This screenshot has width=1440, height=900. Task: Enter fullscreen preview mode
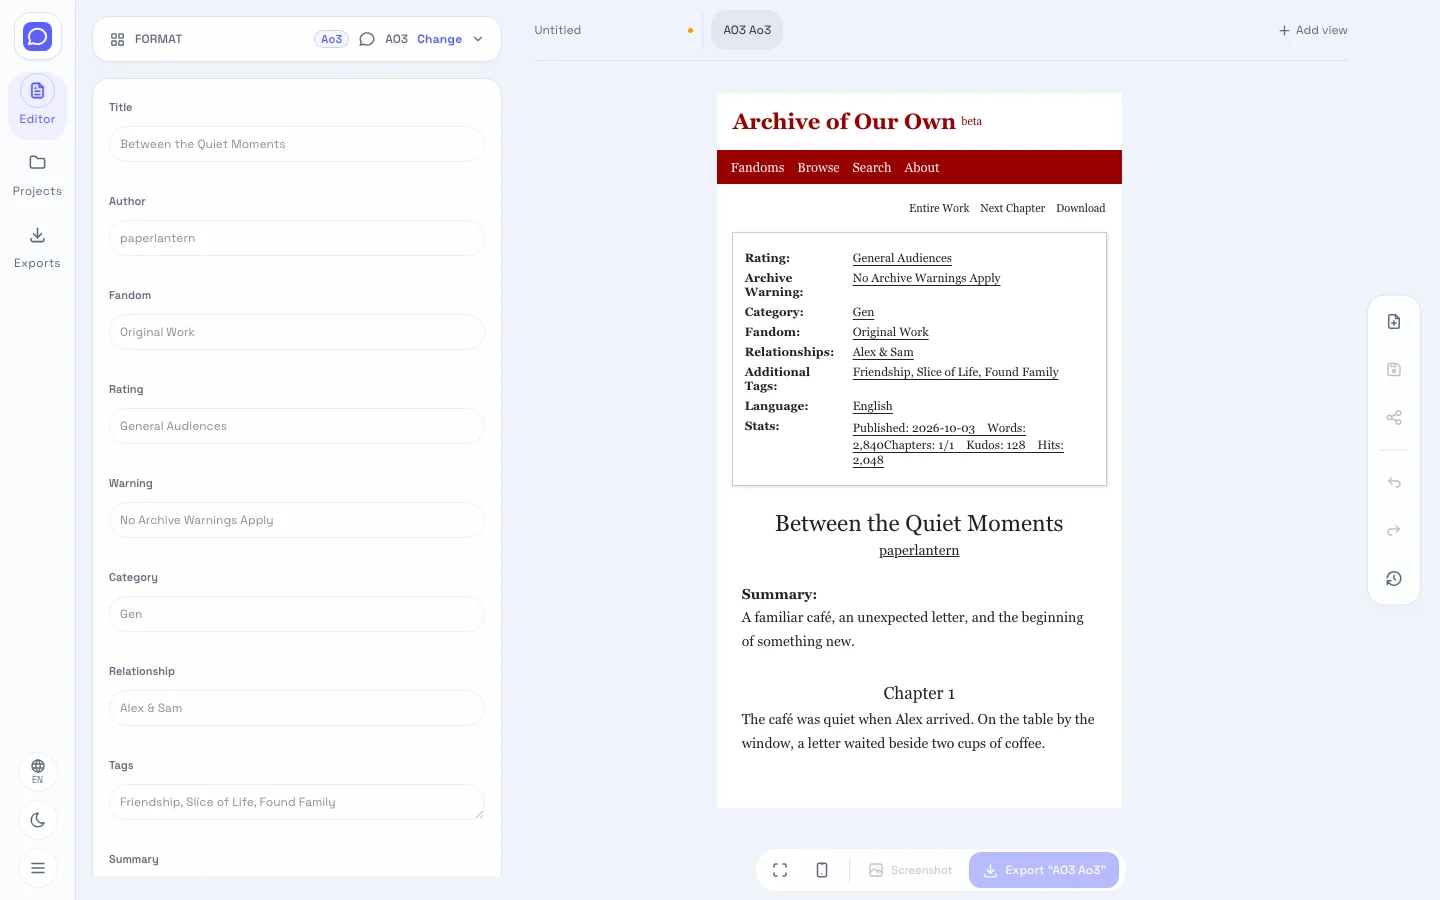[780, 870]
